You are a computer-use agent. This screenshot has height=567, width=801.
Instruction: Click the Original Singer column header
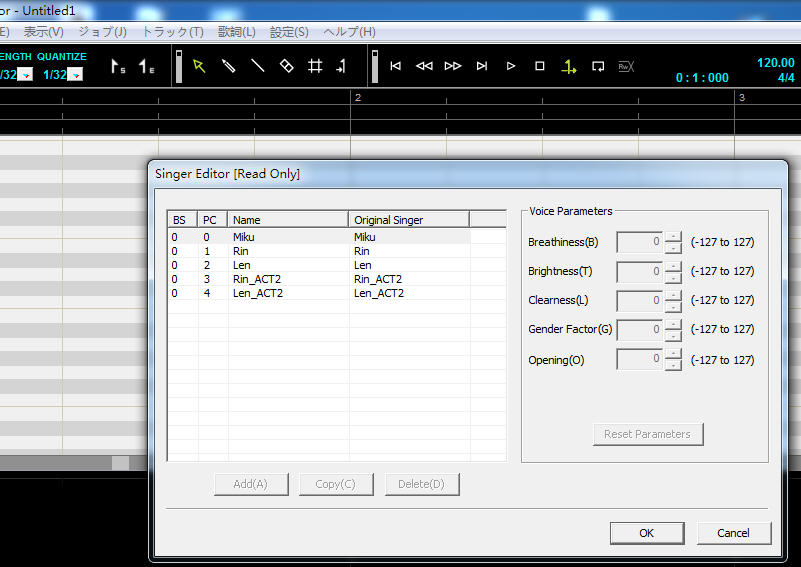click(x=409, y=220)
